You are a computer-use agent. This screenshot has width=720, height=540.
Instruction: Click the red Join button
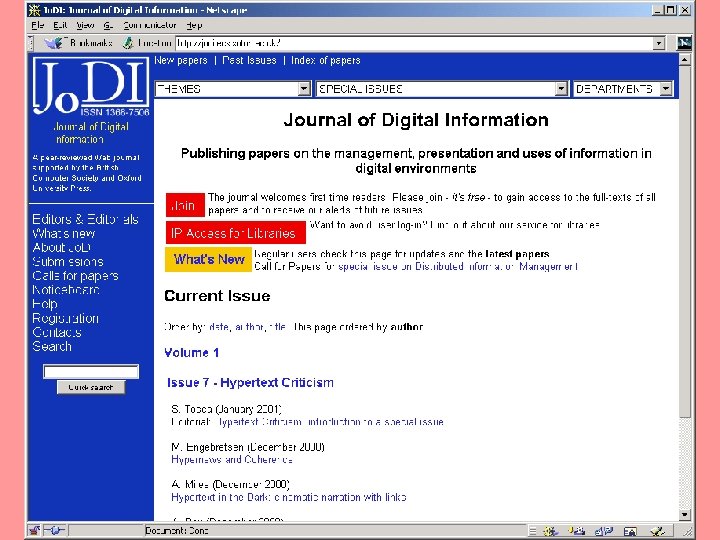click(185, 205)
